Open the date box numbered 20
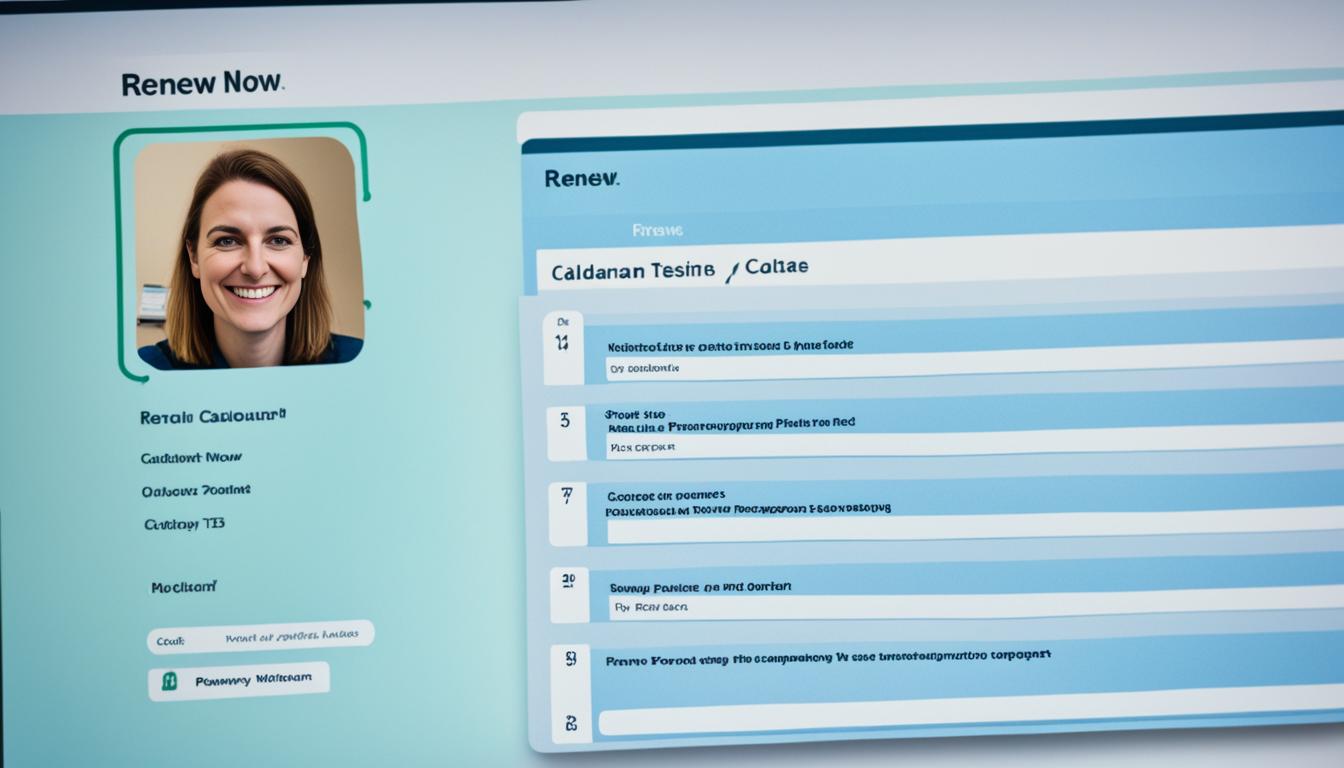The height and width of the screenshot is (768, 1344). pos(569,594)
